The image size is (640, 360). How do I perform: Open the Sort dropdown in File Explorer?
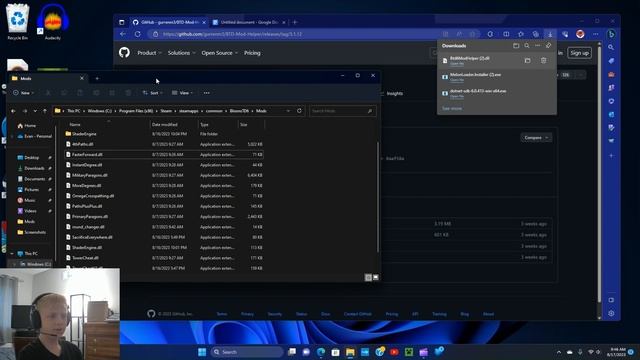pyautogui.click(x=153, y=93)
